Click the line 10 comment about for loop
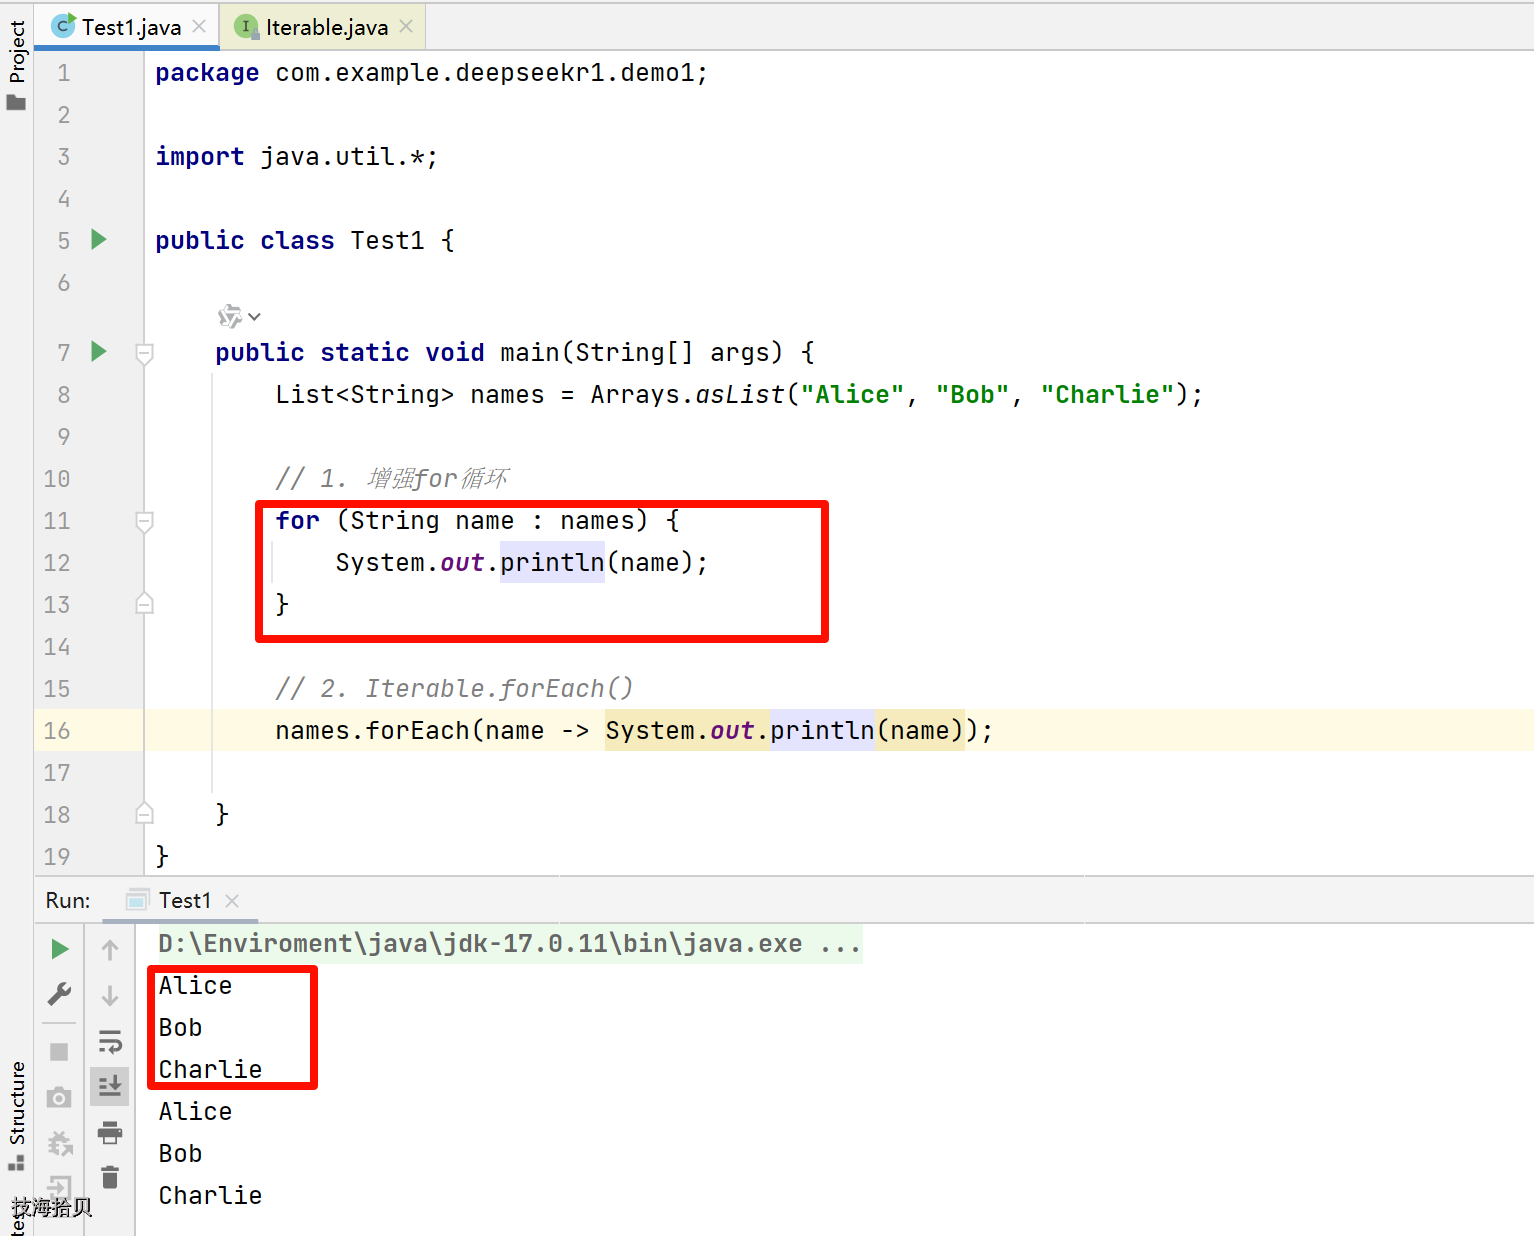 [x=392, y=479]
